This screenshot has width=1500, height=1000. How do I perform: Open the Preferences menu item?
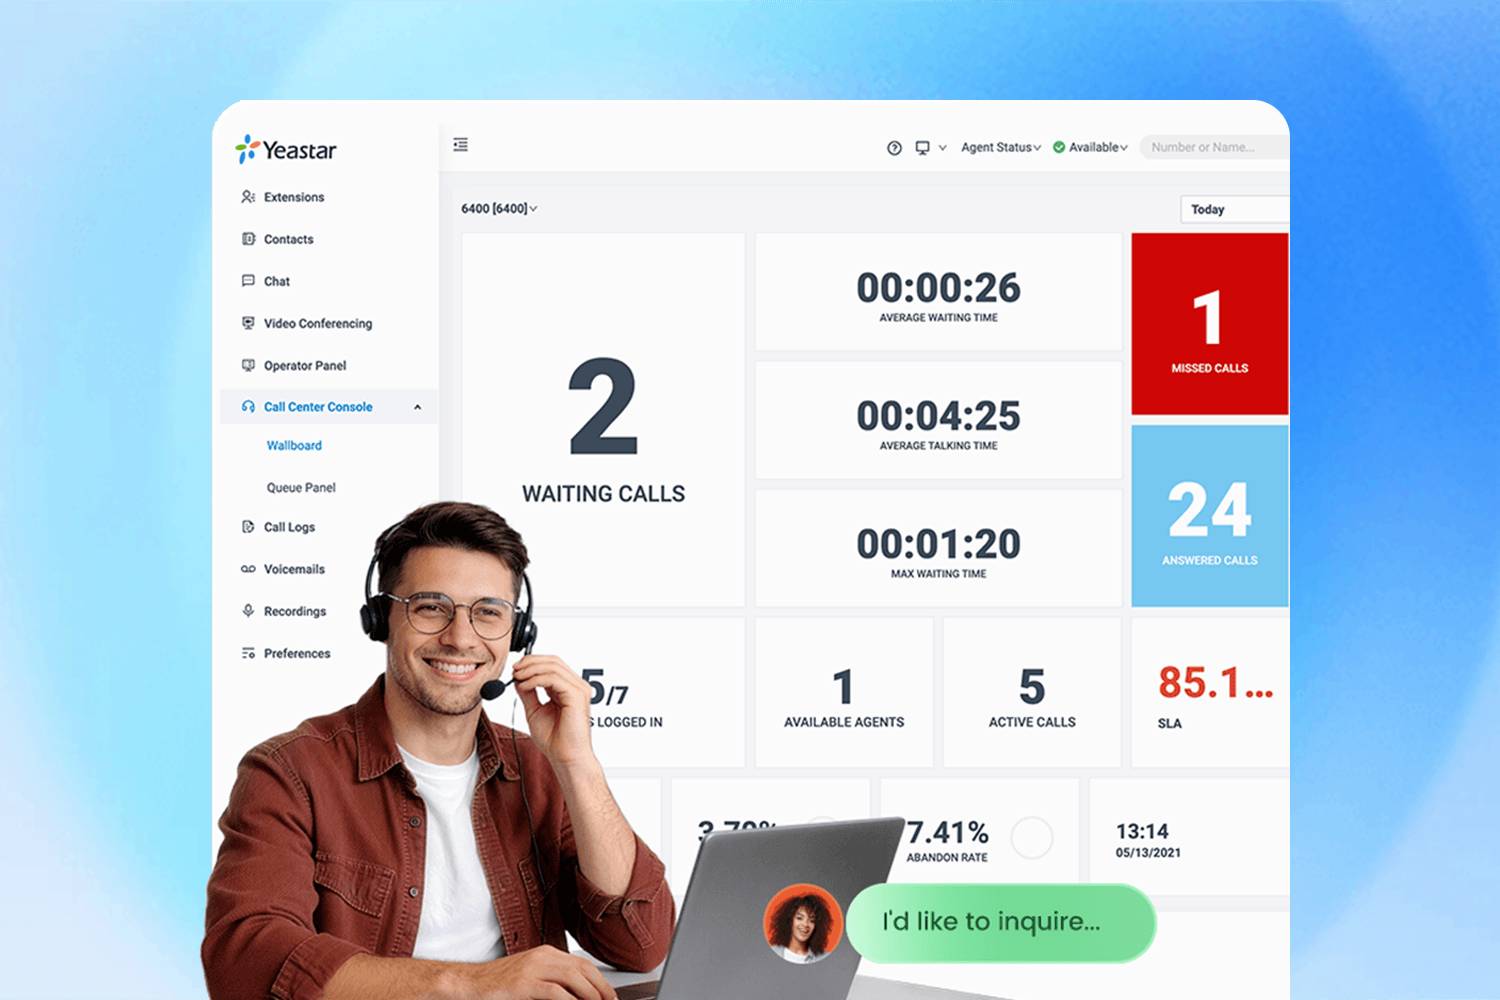(297, 653)
